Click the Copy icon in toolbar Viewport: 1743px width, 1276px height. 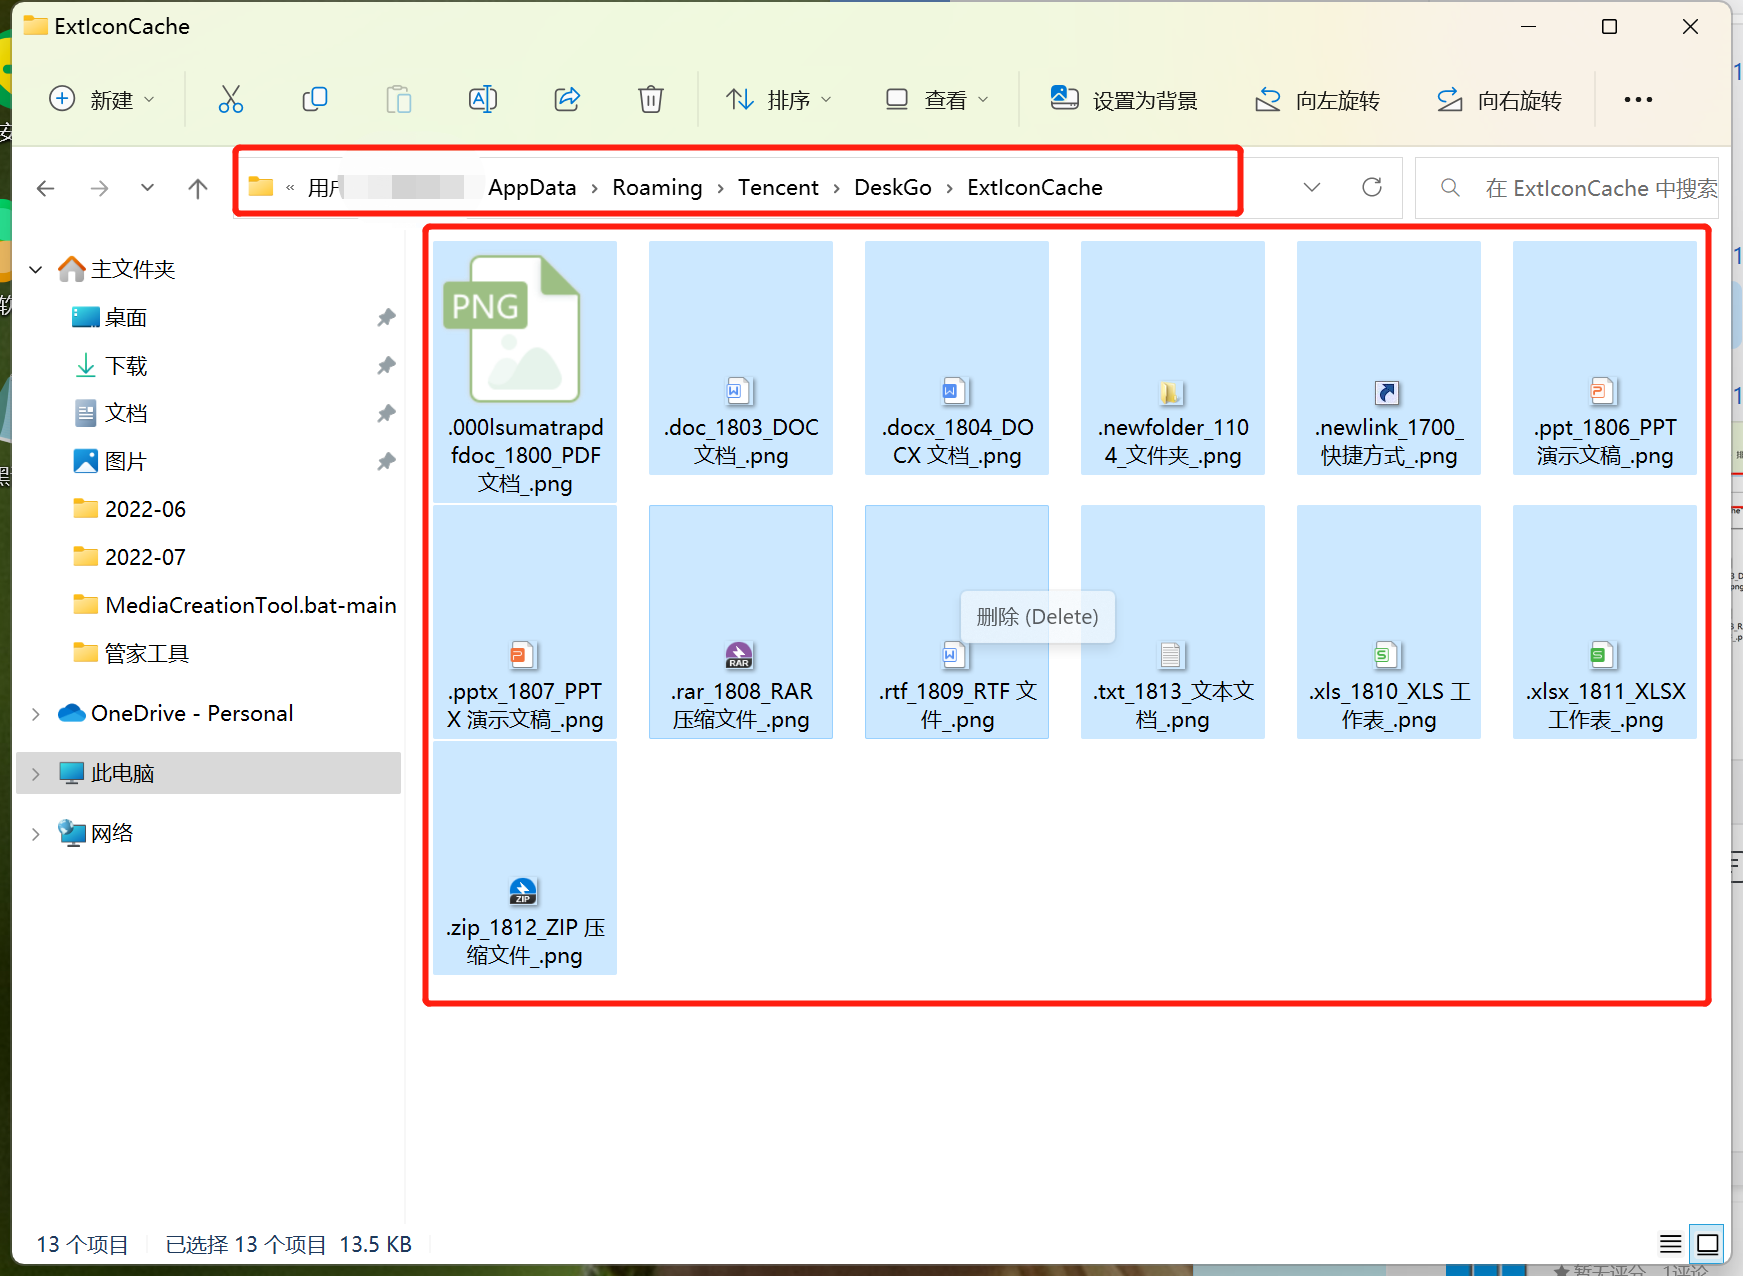tap(315, 99)
